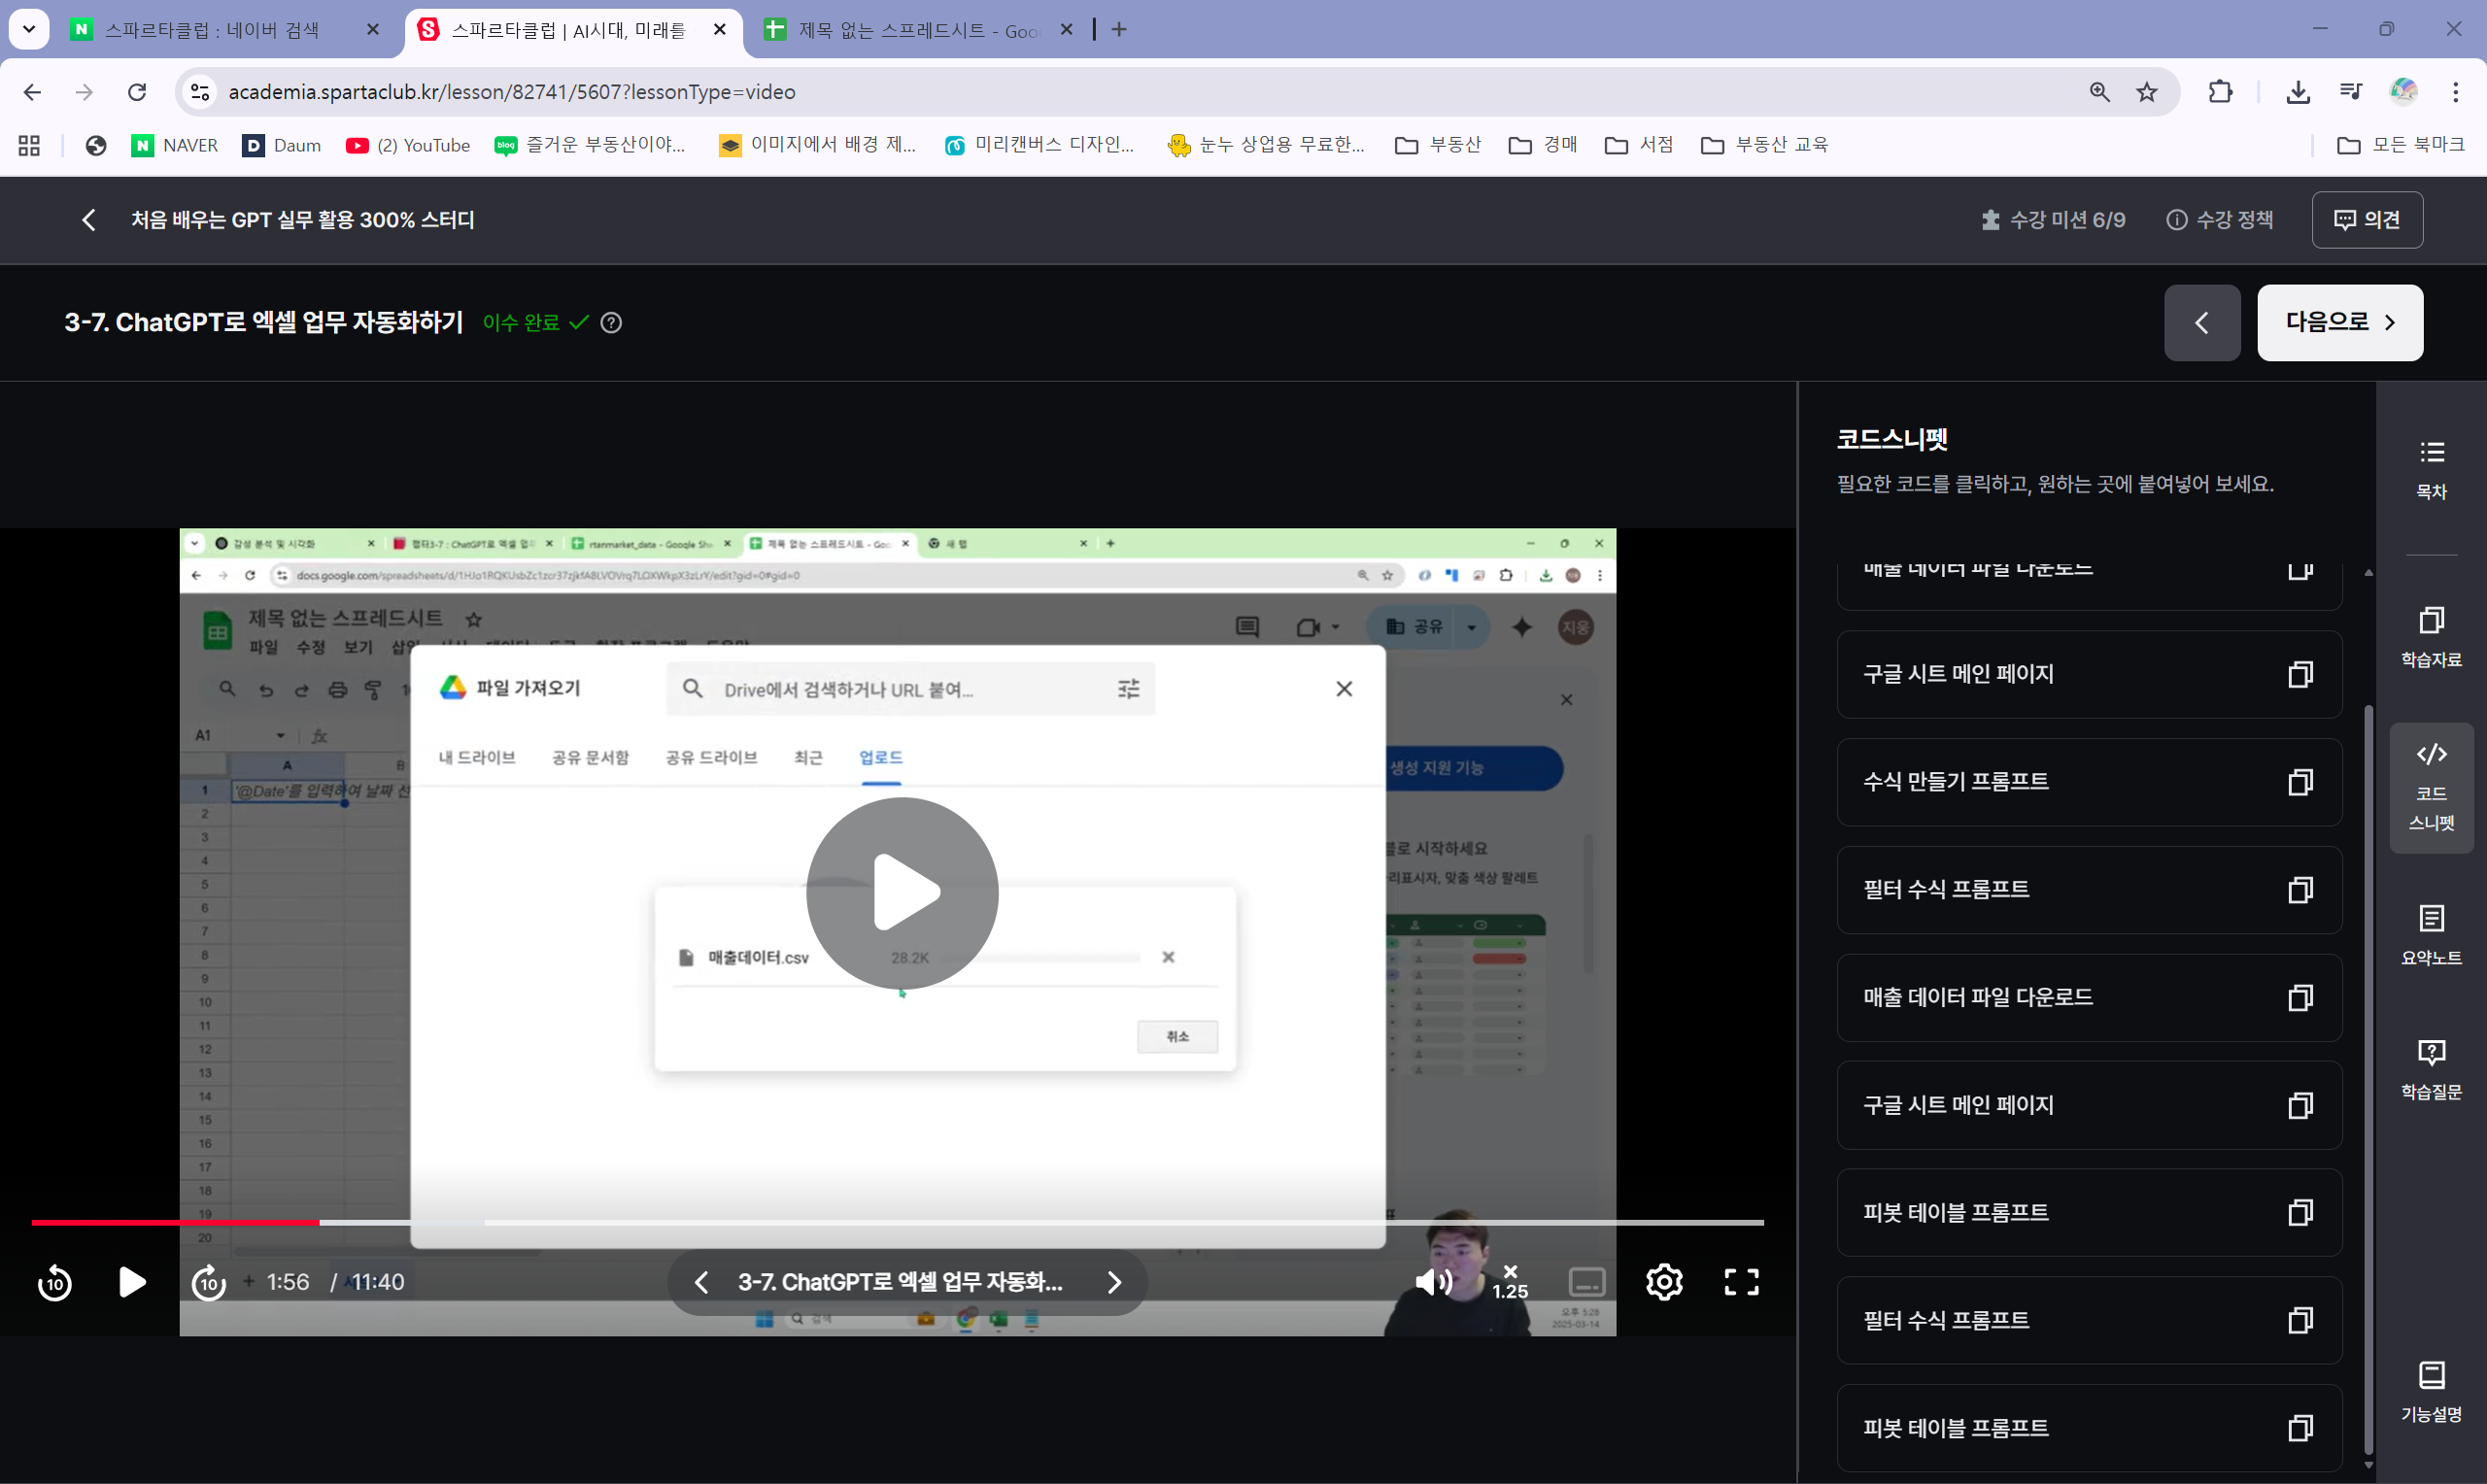Click the large center play button on video

tap(902, 892)
